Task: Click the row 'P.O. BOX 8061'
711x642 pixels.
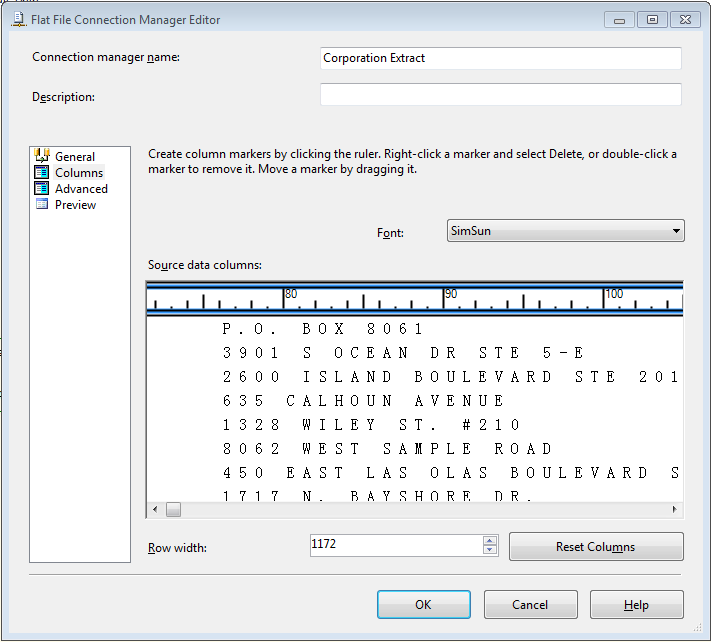Action: click(x=323, y=329)
